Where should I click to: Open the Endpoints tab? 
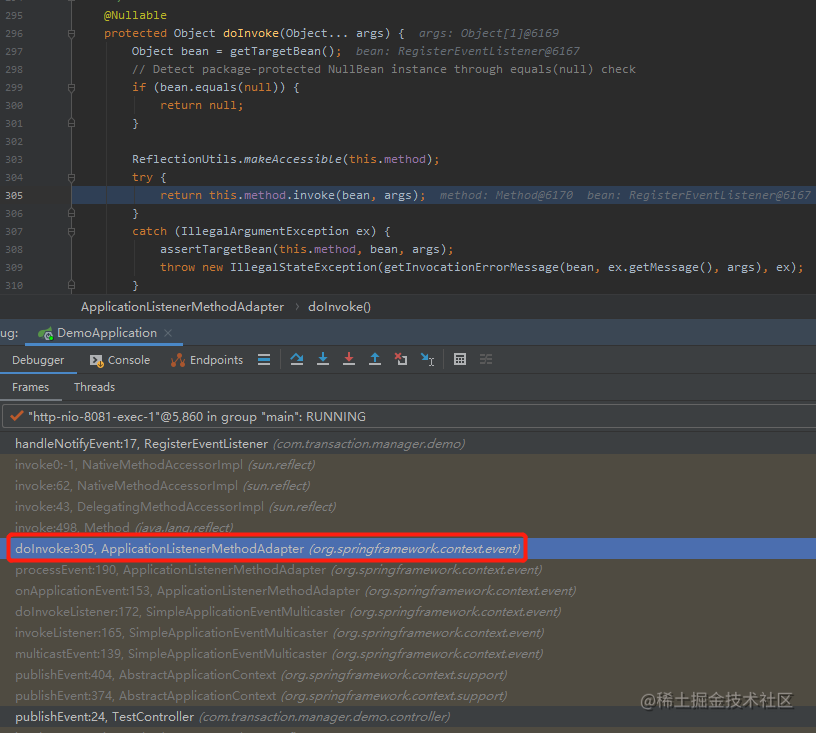[207, 360]
